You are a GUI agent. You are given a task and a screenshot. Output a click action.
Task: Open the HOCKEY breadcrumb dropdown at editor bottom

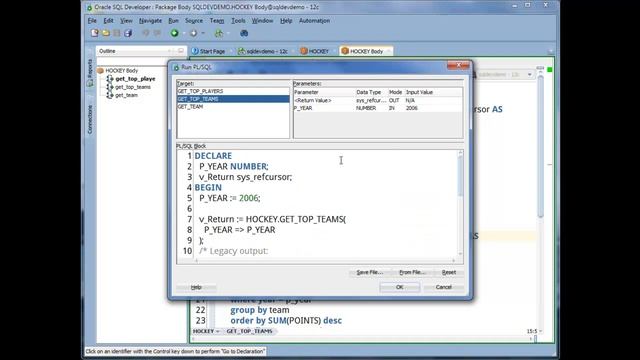coord(218,331)
